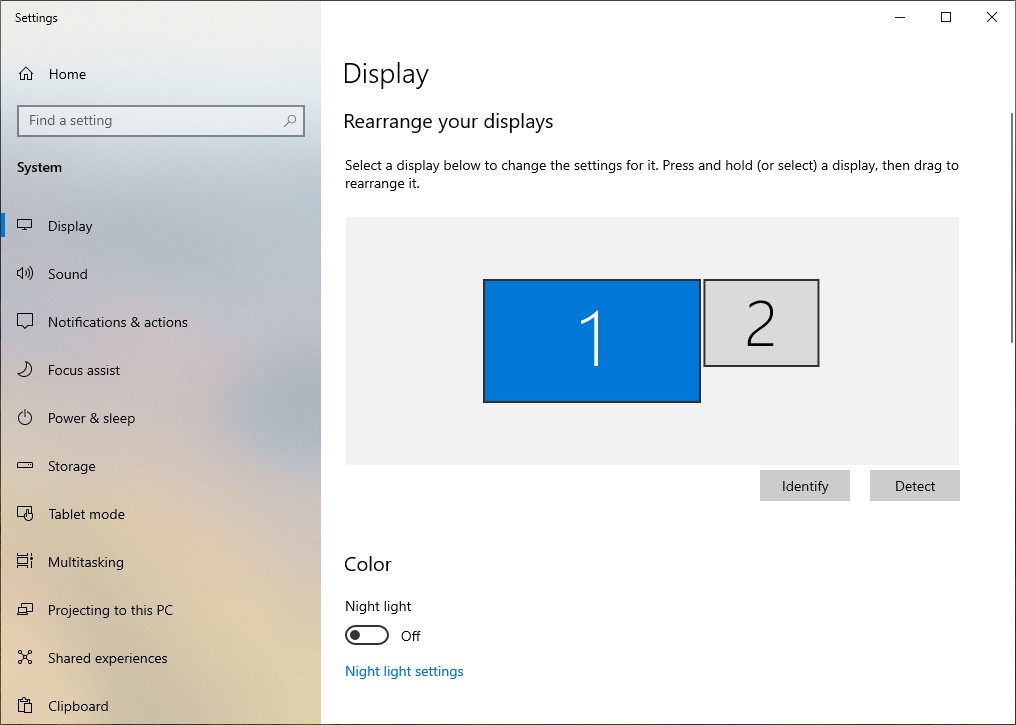
Task: Click the Rearrange your displays heading
Action: [x=448, y=122]
